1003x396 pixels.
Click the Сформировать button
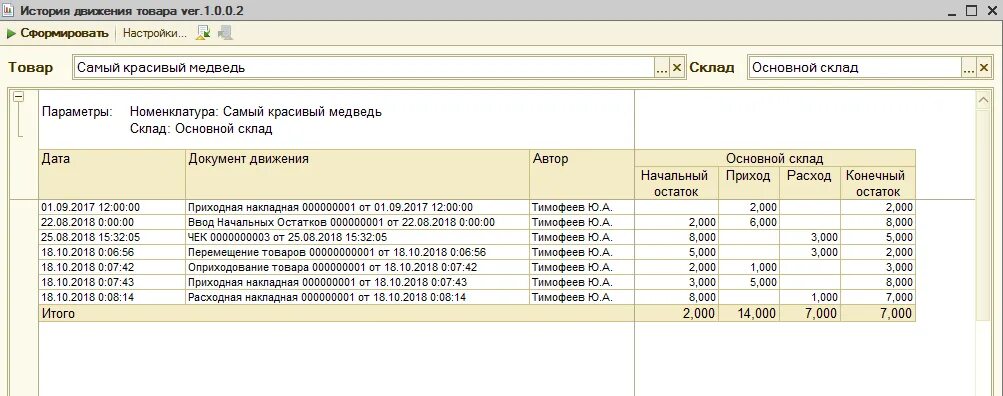pyautogui.click(x=58, y=33)
